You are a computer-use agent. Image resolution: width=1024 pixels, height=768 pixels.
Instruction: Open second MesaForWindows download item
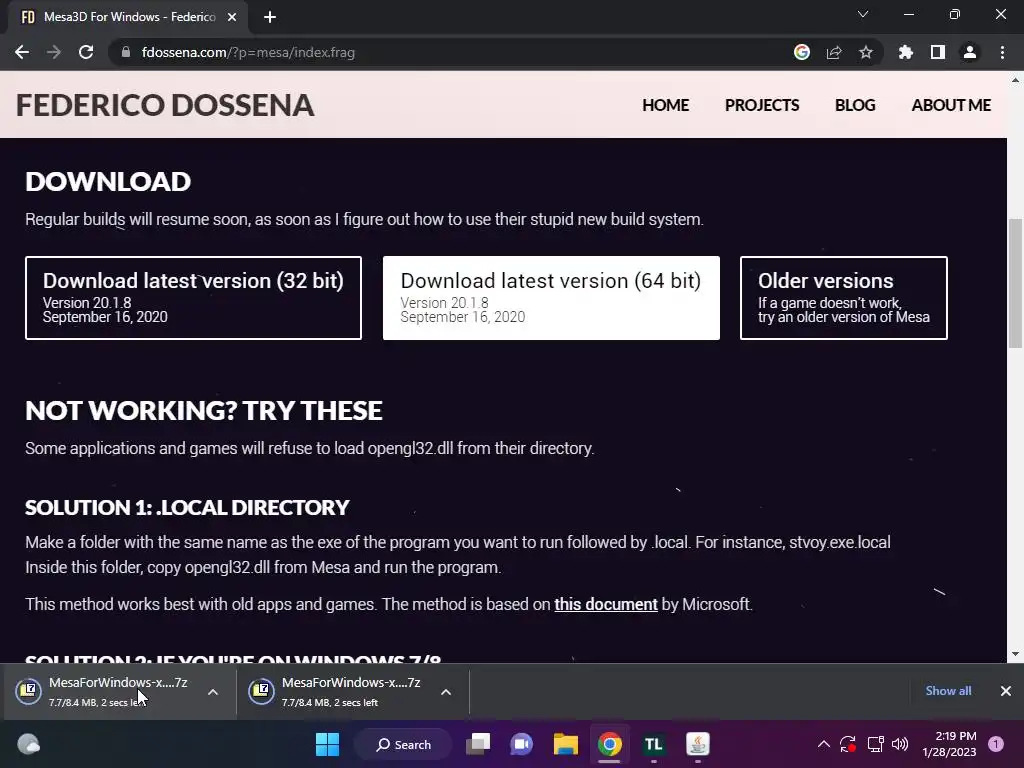point(351,692)
